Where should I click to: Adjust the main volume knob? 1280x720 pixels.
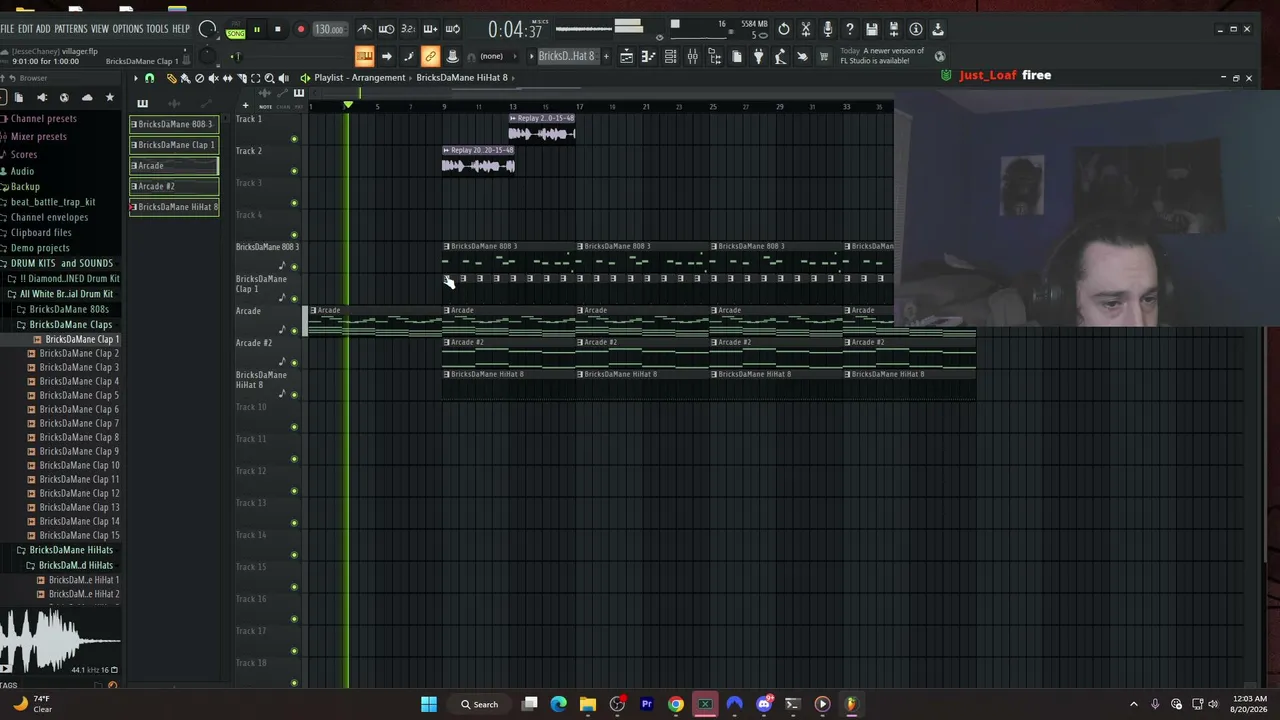tap(209, 29)
